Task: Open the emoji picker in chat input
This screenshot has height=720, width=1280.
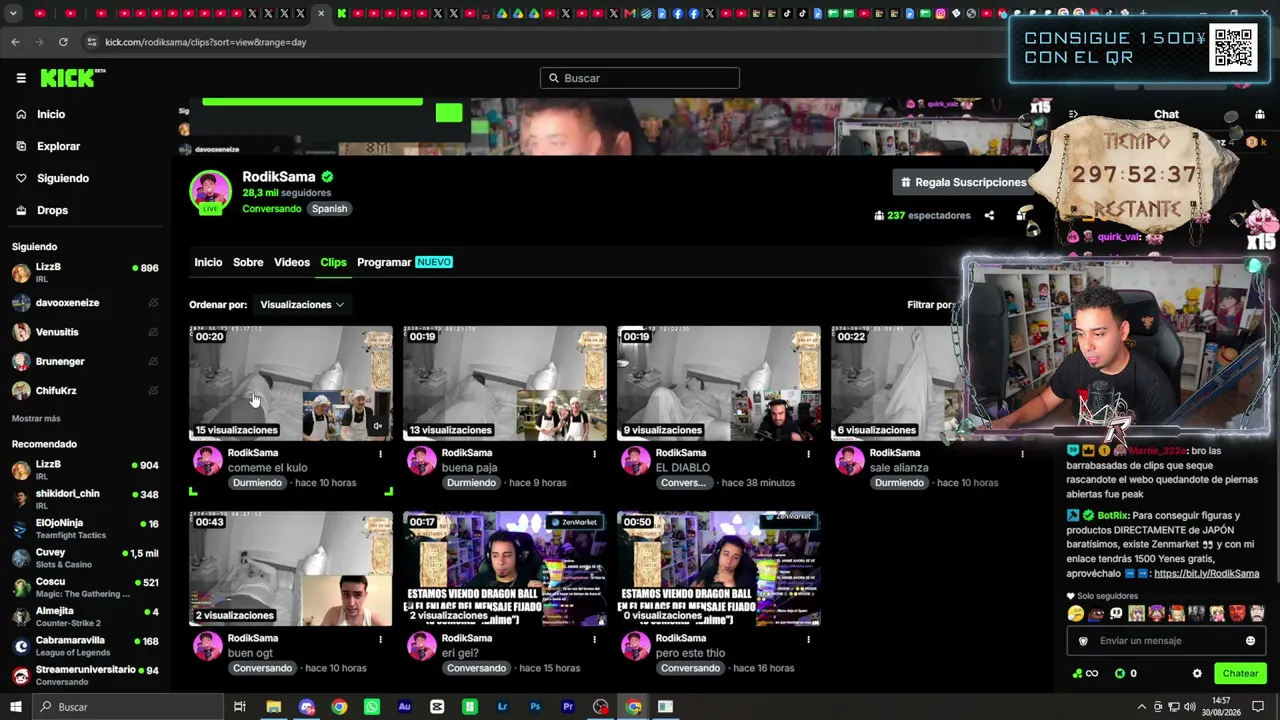Action: [1250, 641]
